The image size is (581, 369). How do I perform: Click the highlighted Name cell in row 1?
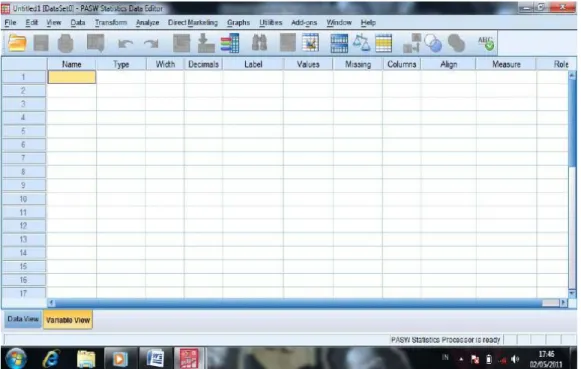[x=72, y=77]
